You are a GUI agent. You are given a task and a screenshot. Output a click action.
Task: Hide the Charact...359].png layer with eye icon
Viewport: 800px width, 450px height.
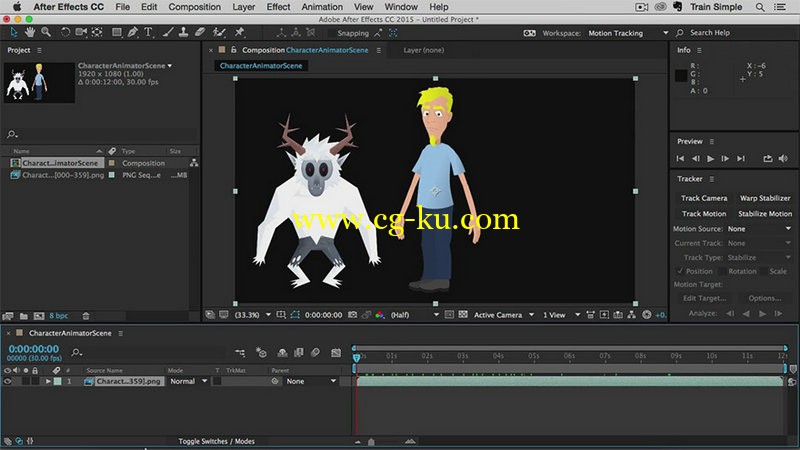[7, 381]
